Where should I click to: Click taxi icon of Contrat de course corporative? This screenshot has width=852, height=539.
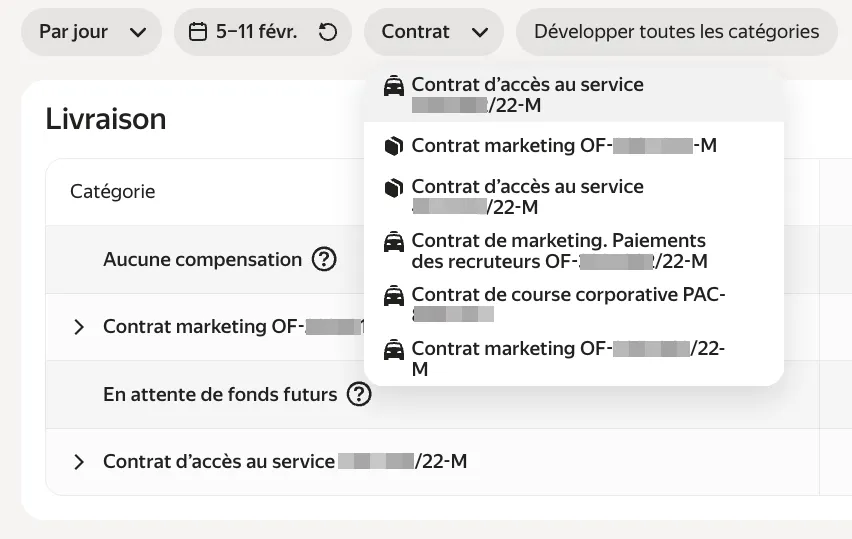394,296
